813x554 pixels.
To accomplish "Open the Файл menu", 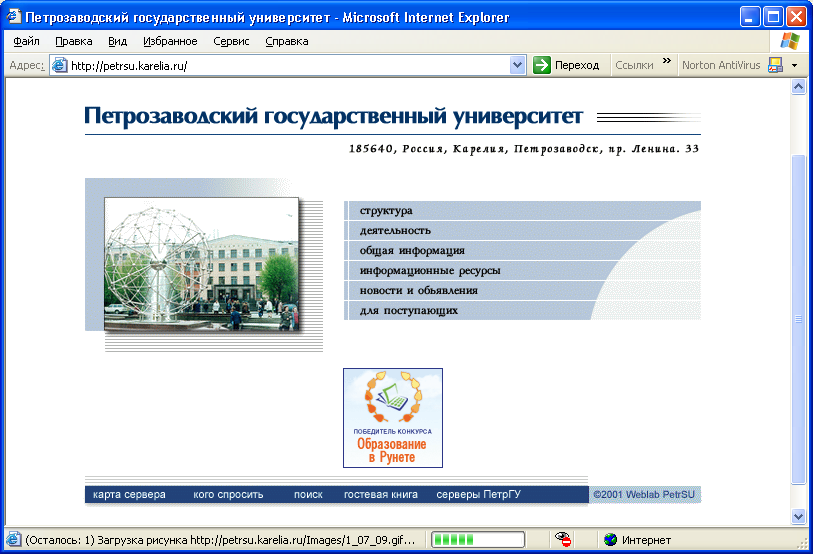I will [x=26, y=41].
